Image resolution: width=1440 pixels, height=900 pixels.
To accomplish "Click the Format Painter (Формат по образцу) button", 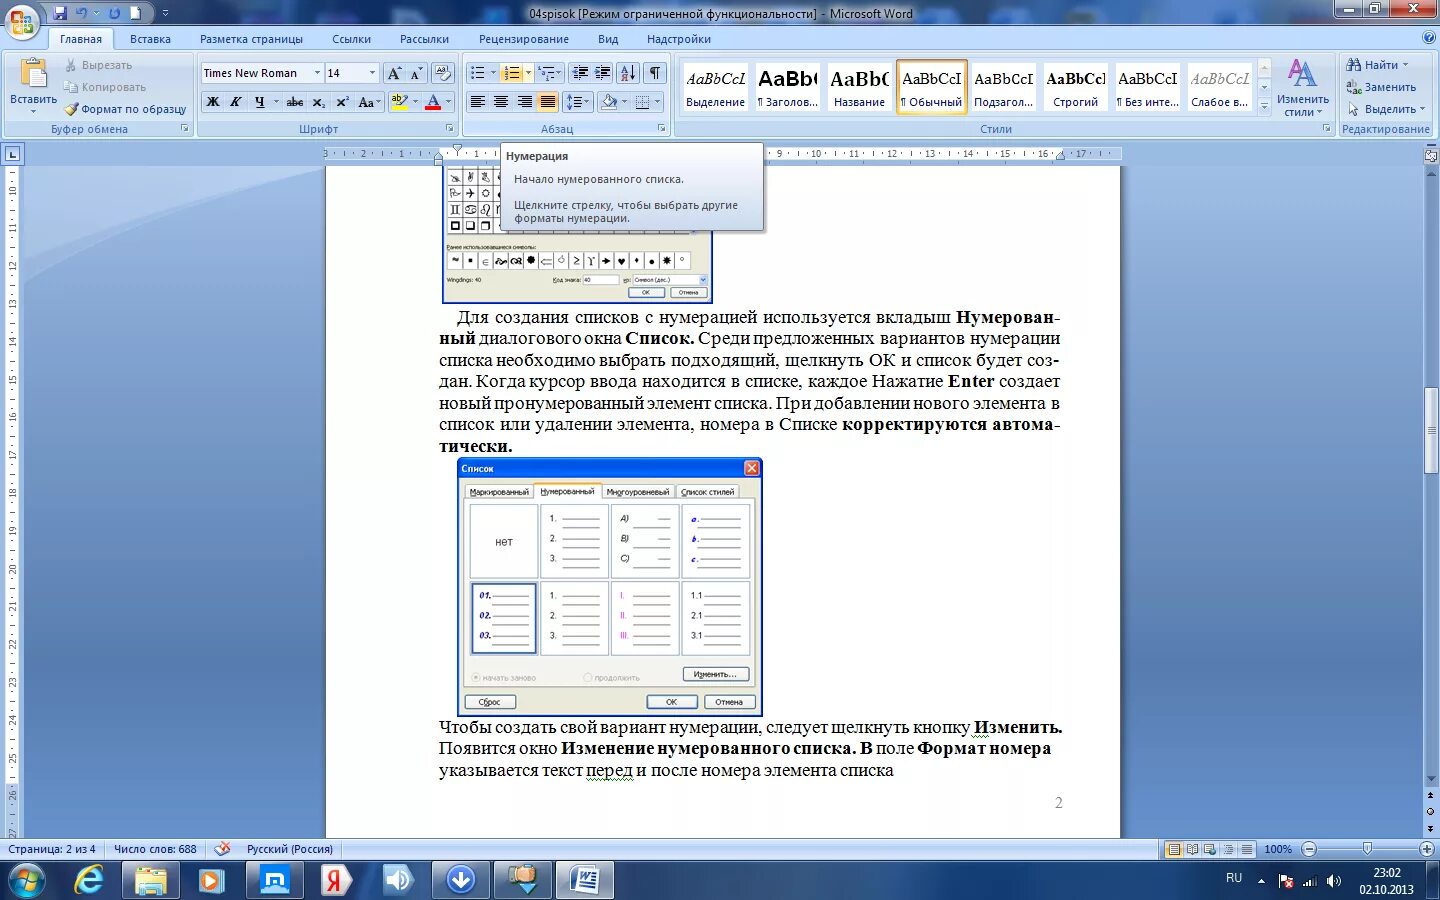I will pyautogui.click(x=125, y=109).
